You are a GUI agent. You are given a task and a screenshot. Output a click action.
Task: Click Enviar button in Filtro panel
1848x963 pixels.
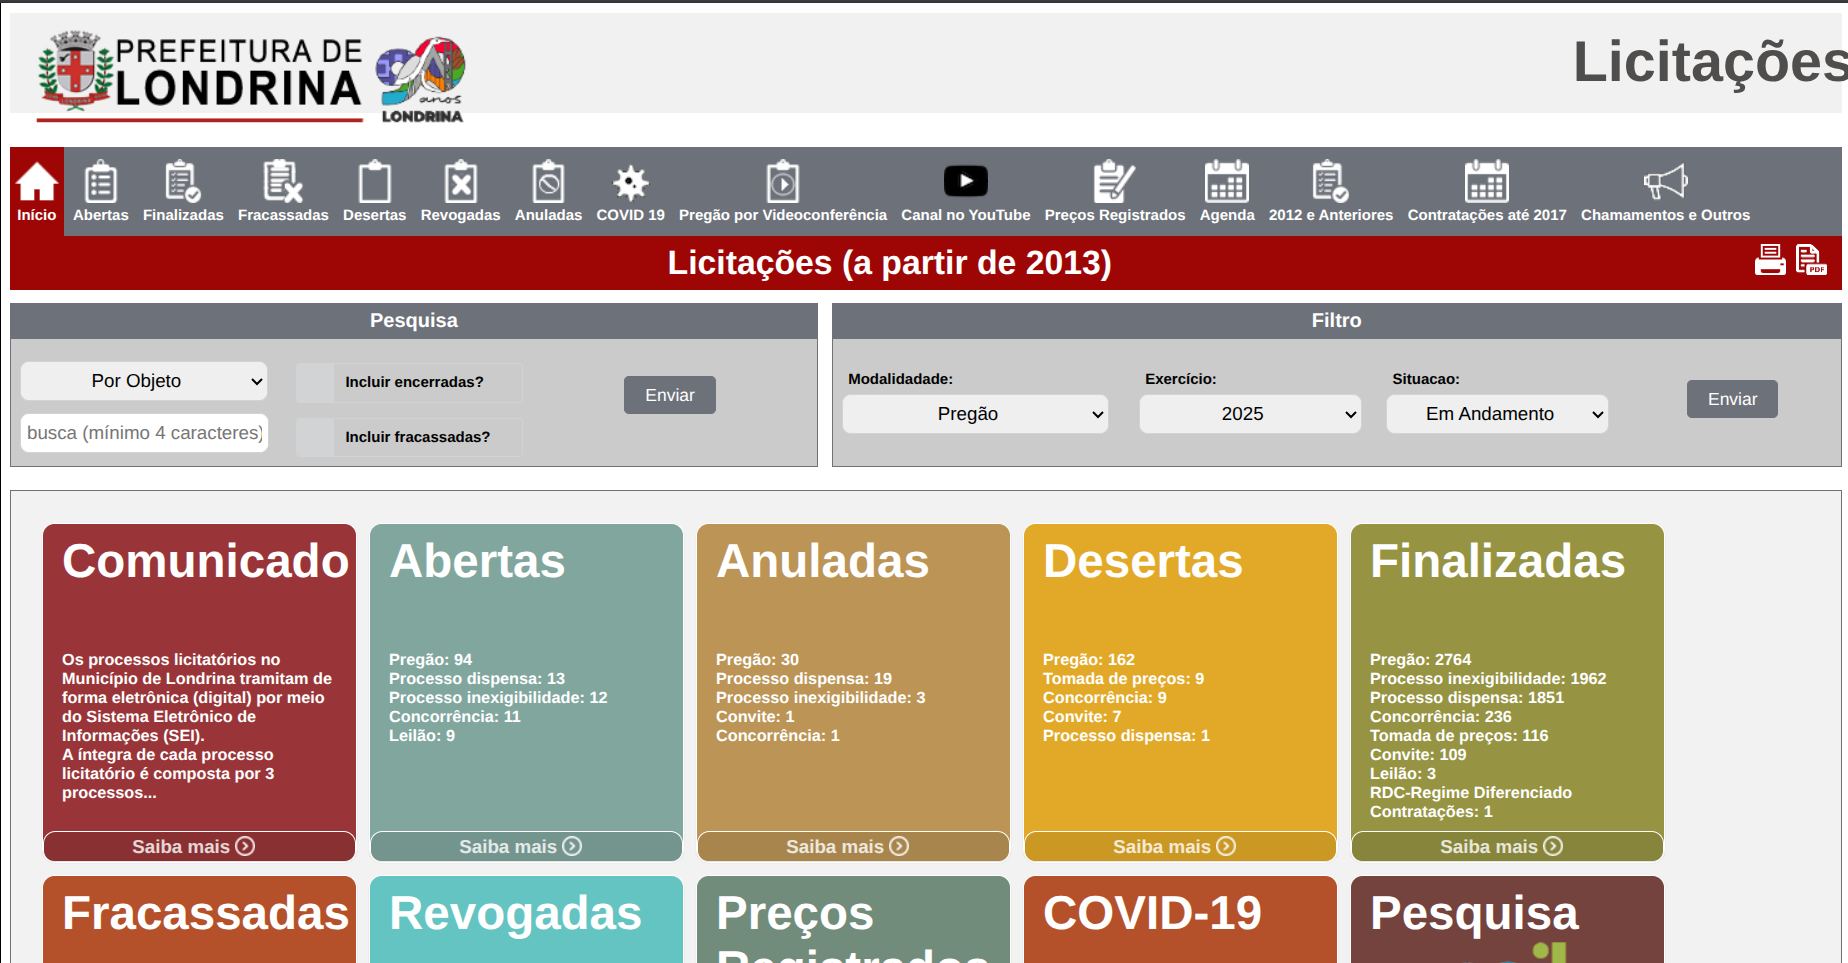[1732, 399]
